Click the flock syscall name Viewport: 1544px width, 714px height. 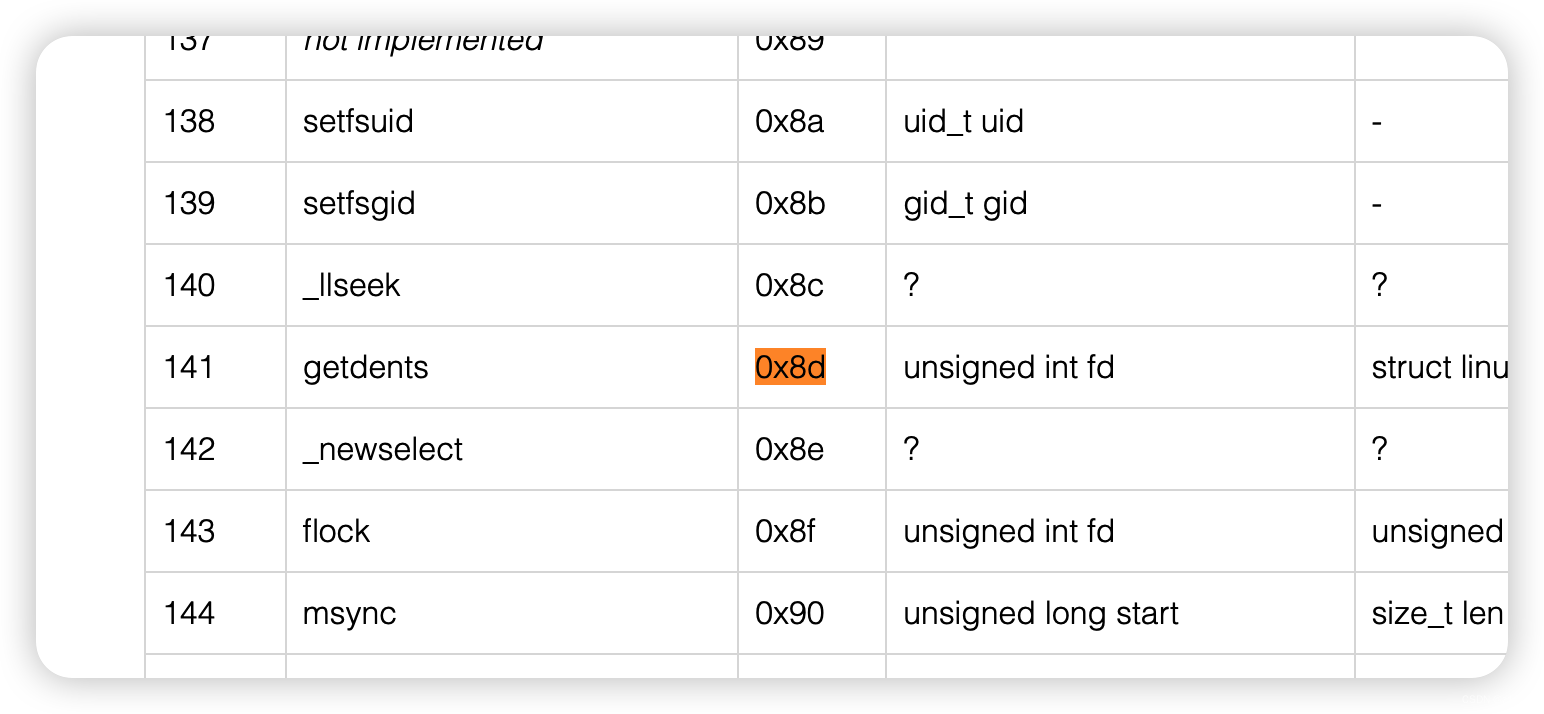[336, 531]
